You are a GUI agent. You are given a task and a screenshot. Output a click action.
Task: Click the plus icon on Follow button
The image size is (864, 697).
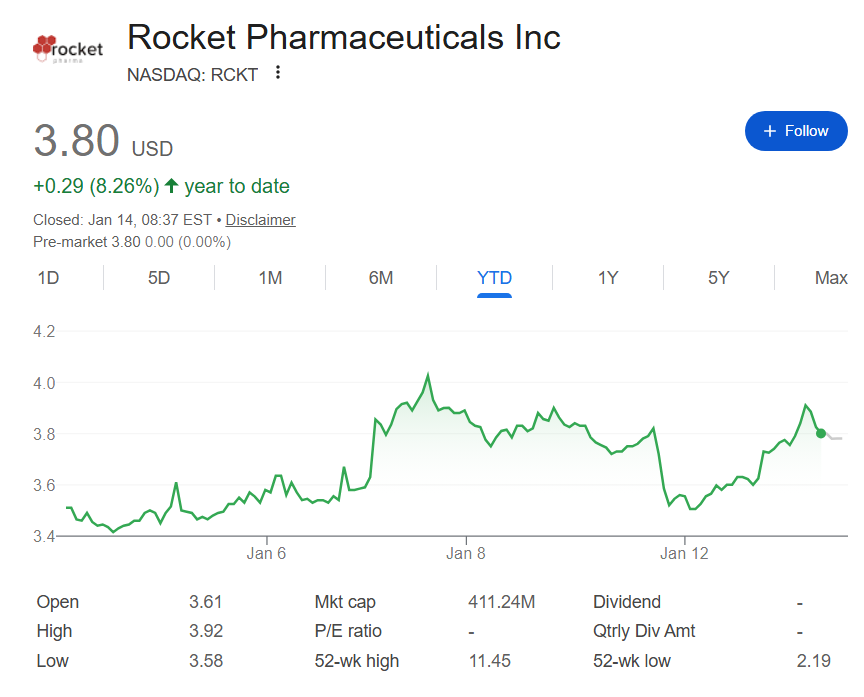click(769, 131)
